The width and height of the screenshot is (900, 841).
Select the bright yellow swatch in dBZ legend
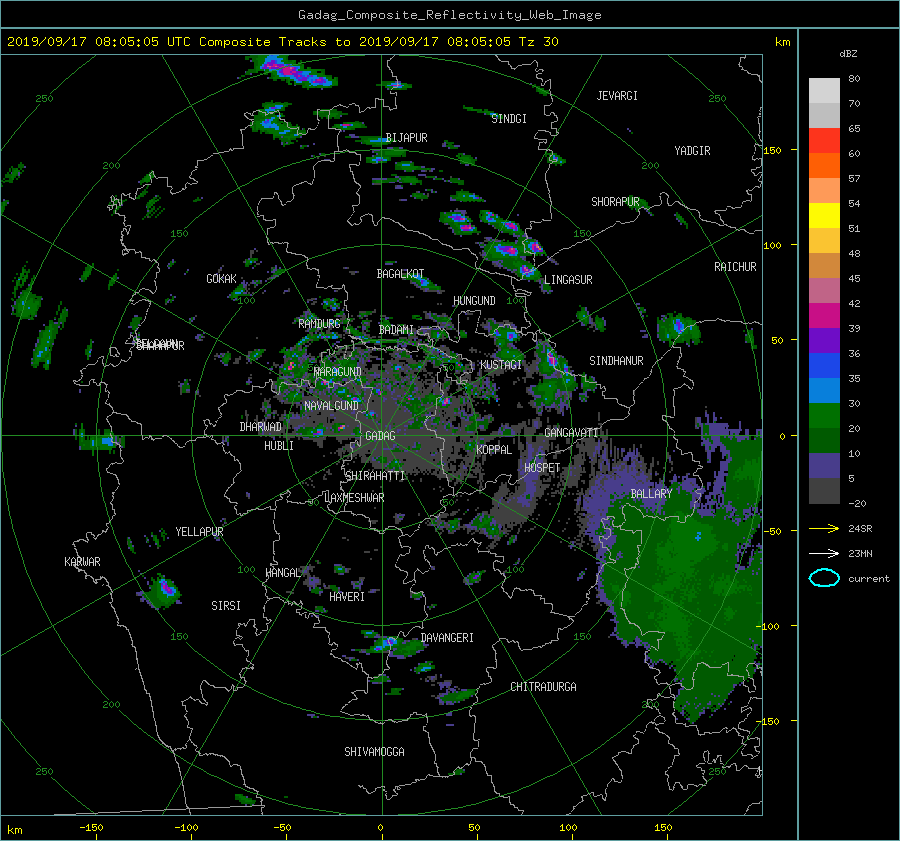pos(824,215)
